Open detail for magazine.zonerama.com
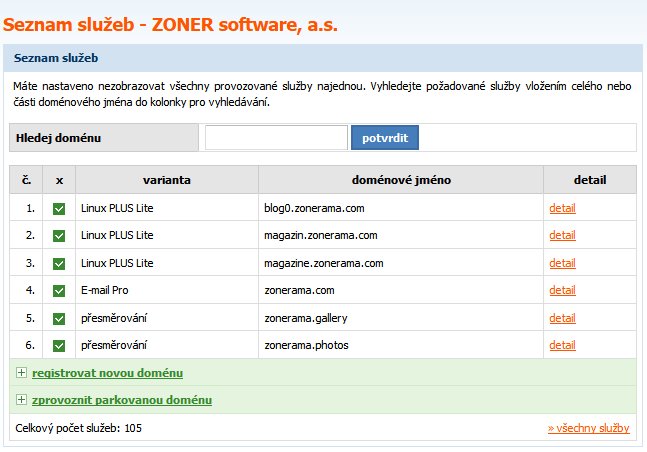647x452 pixels. click(x=562, y=263)
